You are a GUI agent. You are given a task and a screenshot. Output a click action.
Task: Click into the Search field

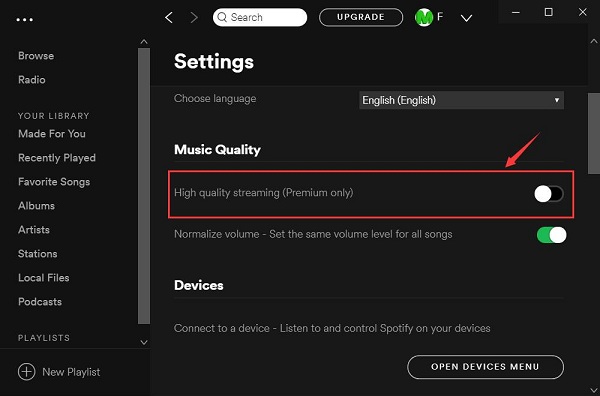pyautogui.click(x=260, y=17)
